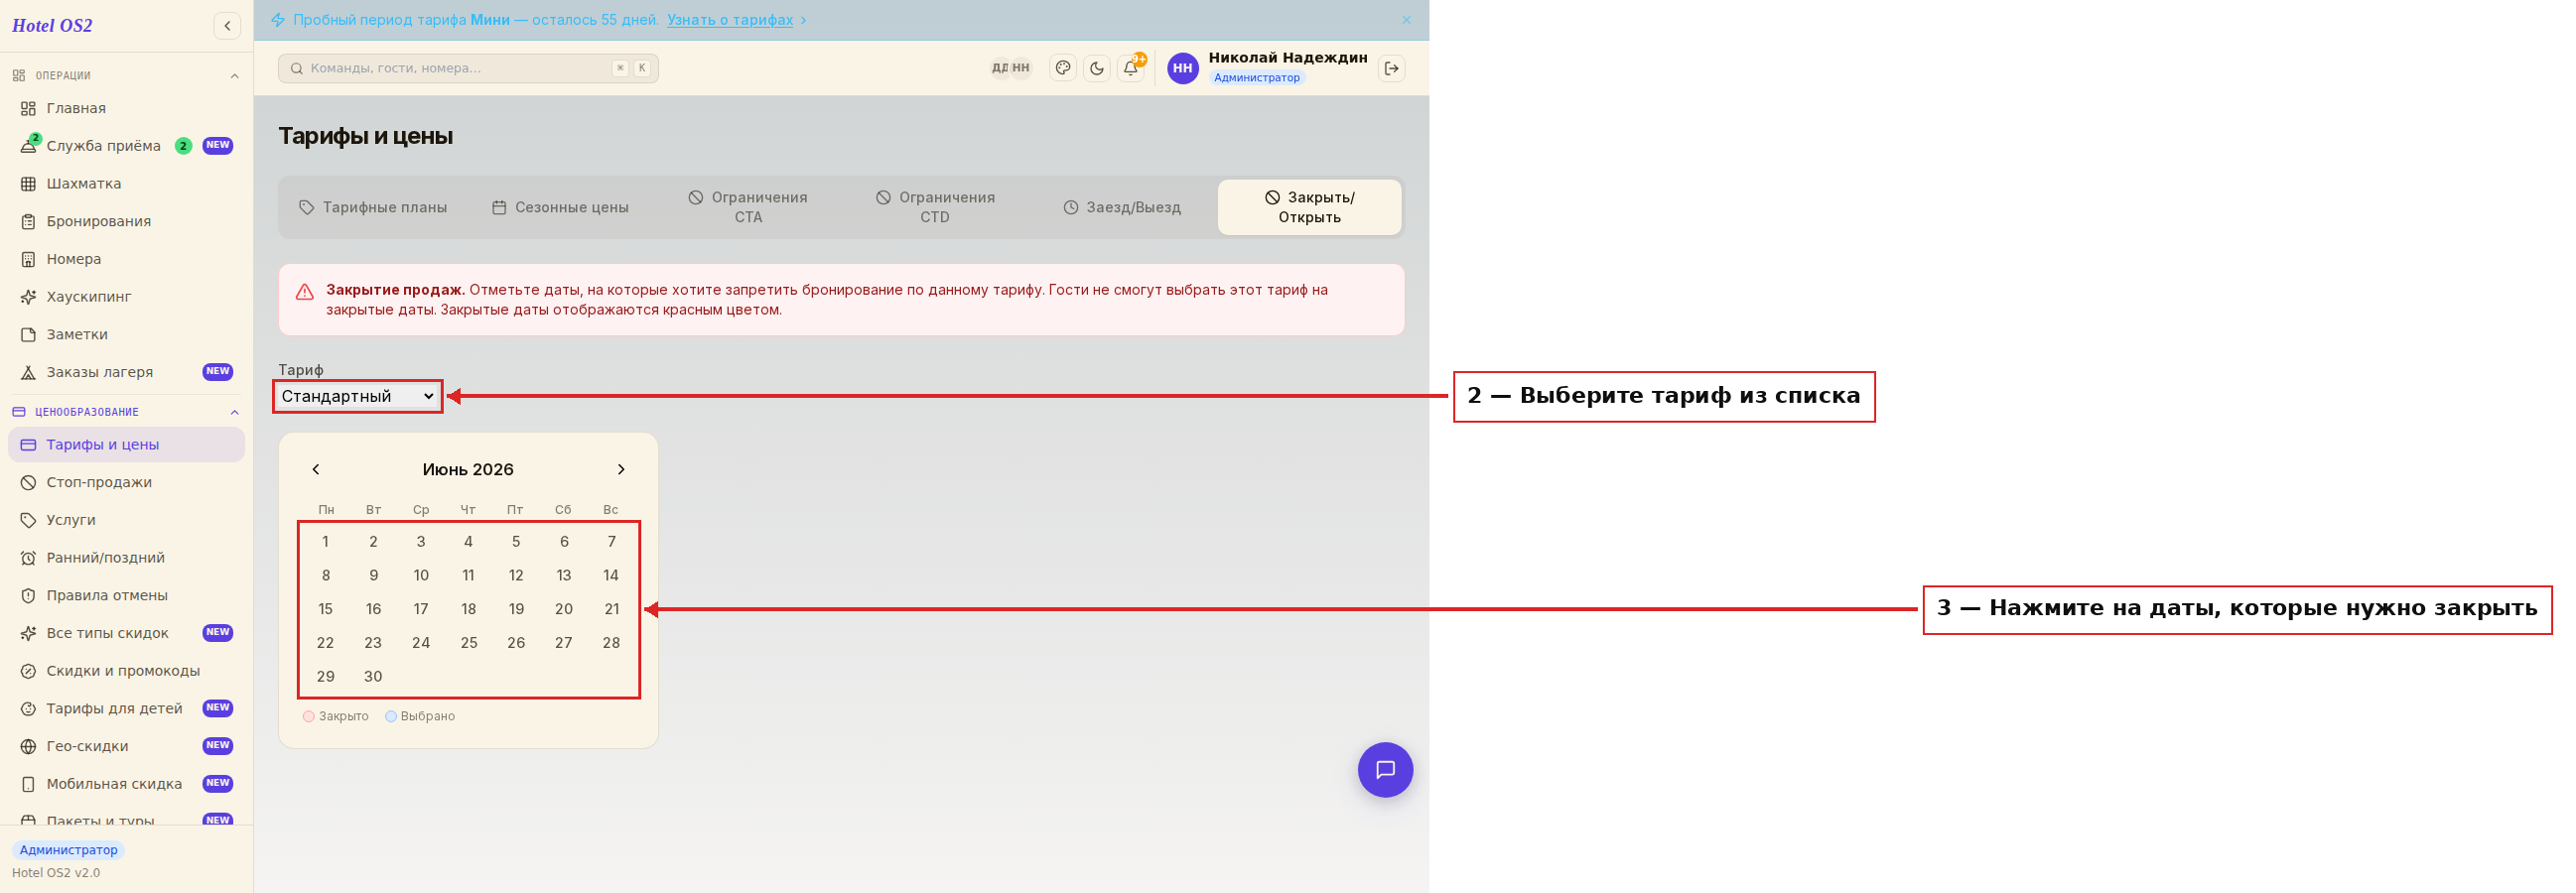Switch to the Сезонные цены tab
Image resolution: width=2576 pixels, height=893 pixels.
click(x=560, y=207)
